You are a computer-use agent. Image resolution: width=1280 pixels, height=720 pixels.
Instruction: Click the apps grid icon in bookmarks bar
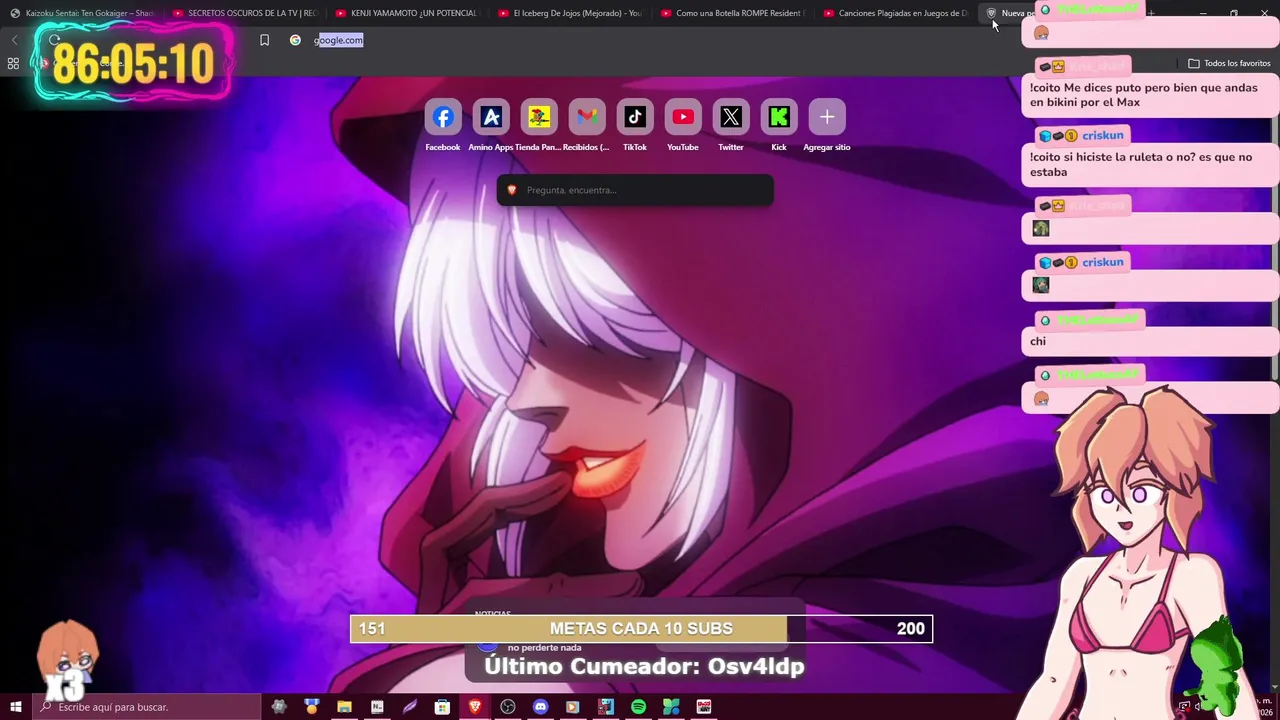13,63
